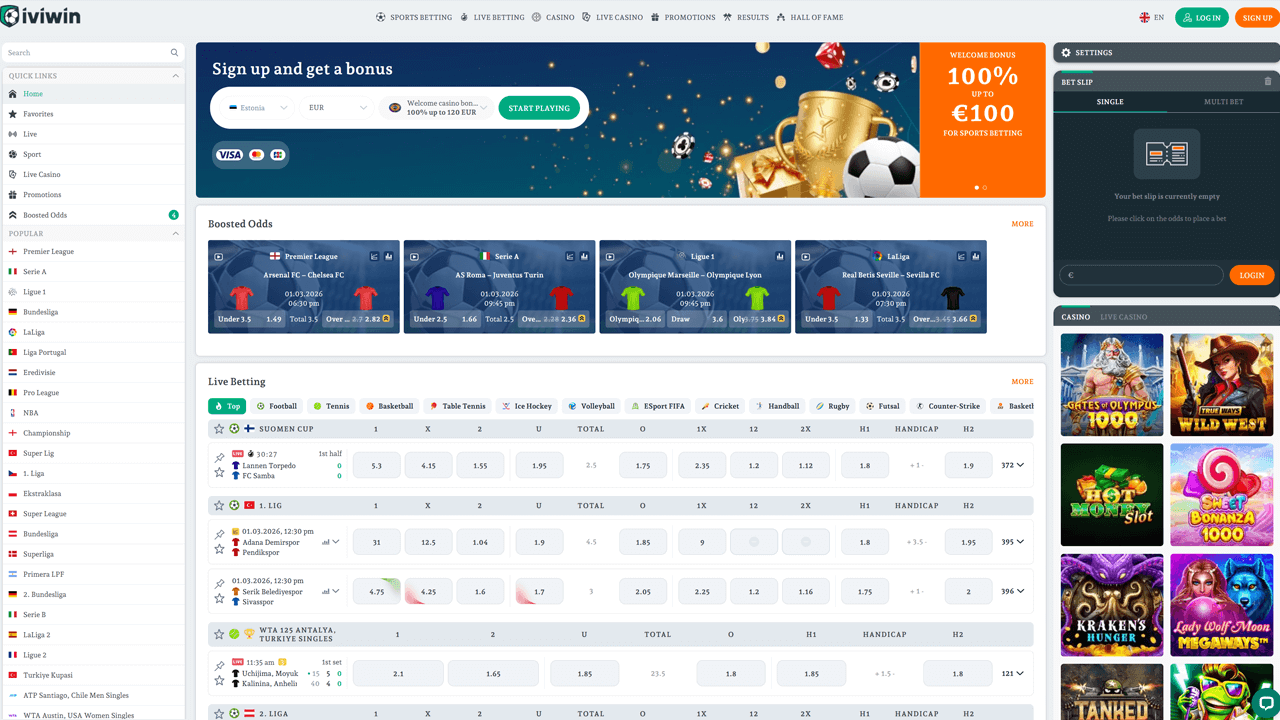
Task: Click the video icon on Arsenal FC – Chelsea FC card
Action: coord(219,257)
